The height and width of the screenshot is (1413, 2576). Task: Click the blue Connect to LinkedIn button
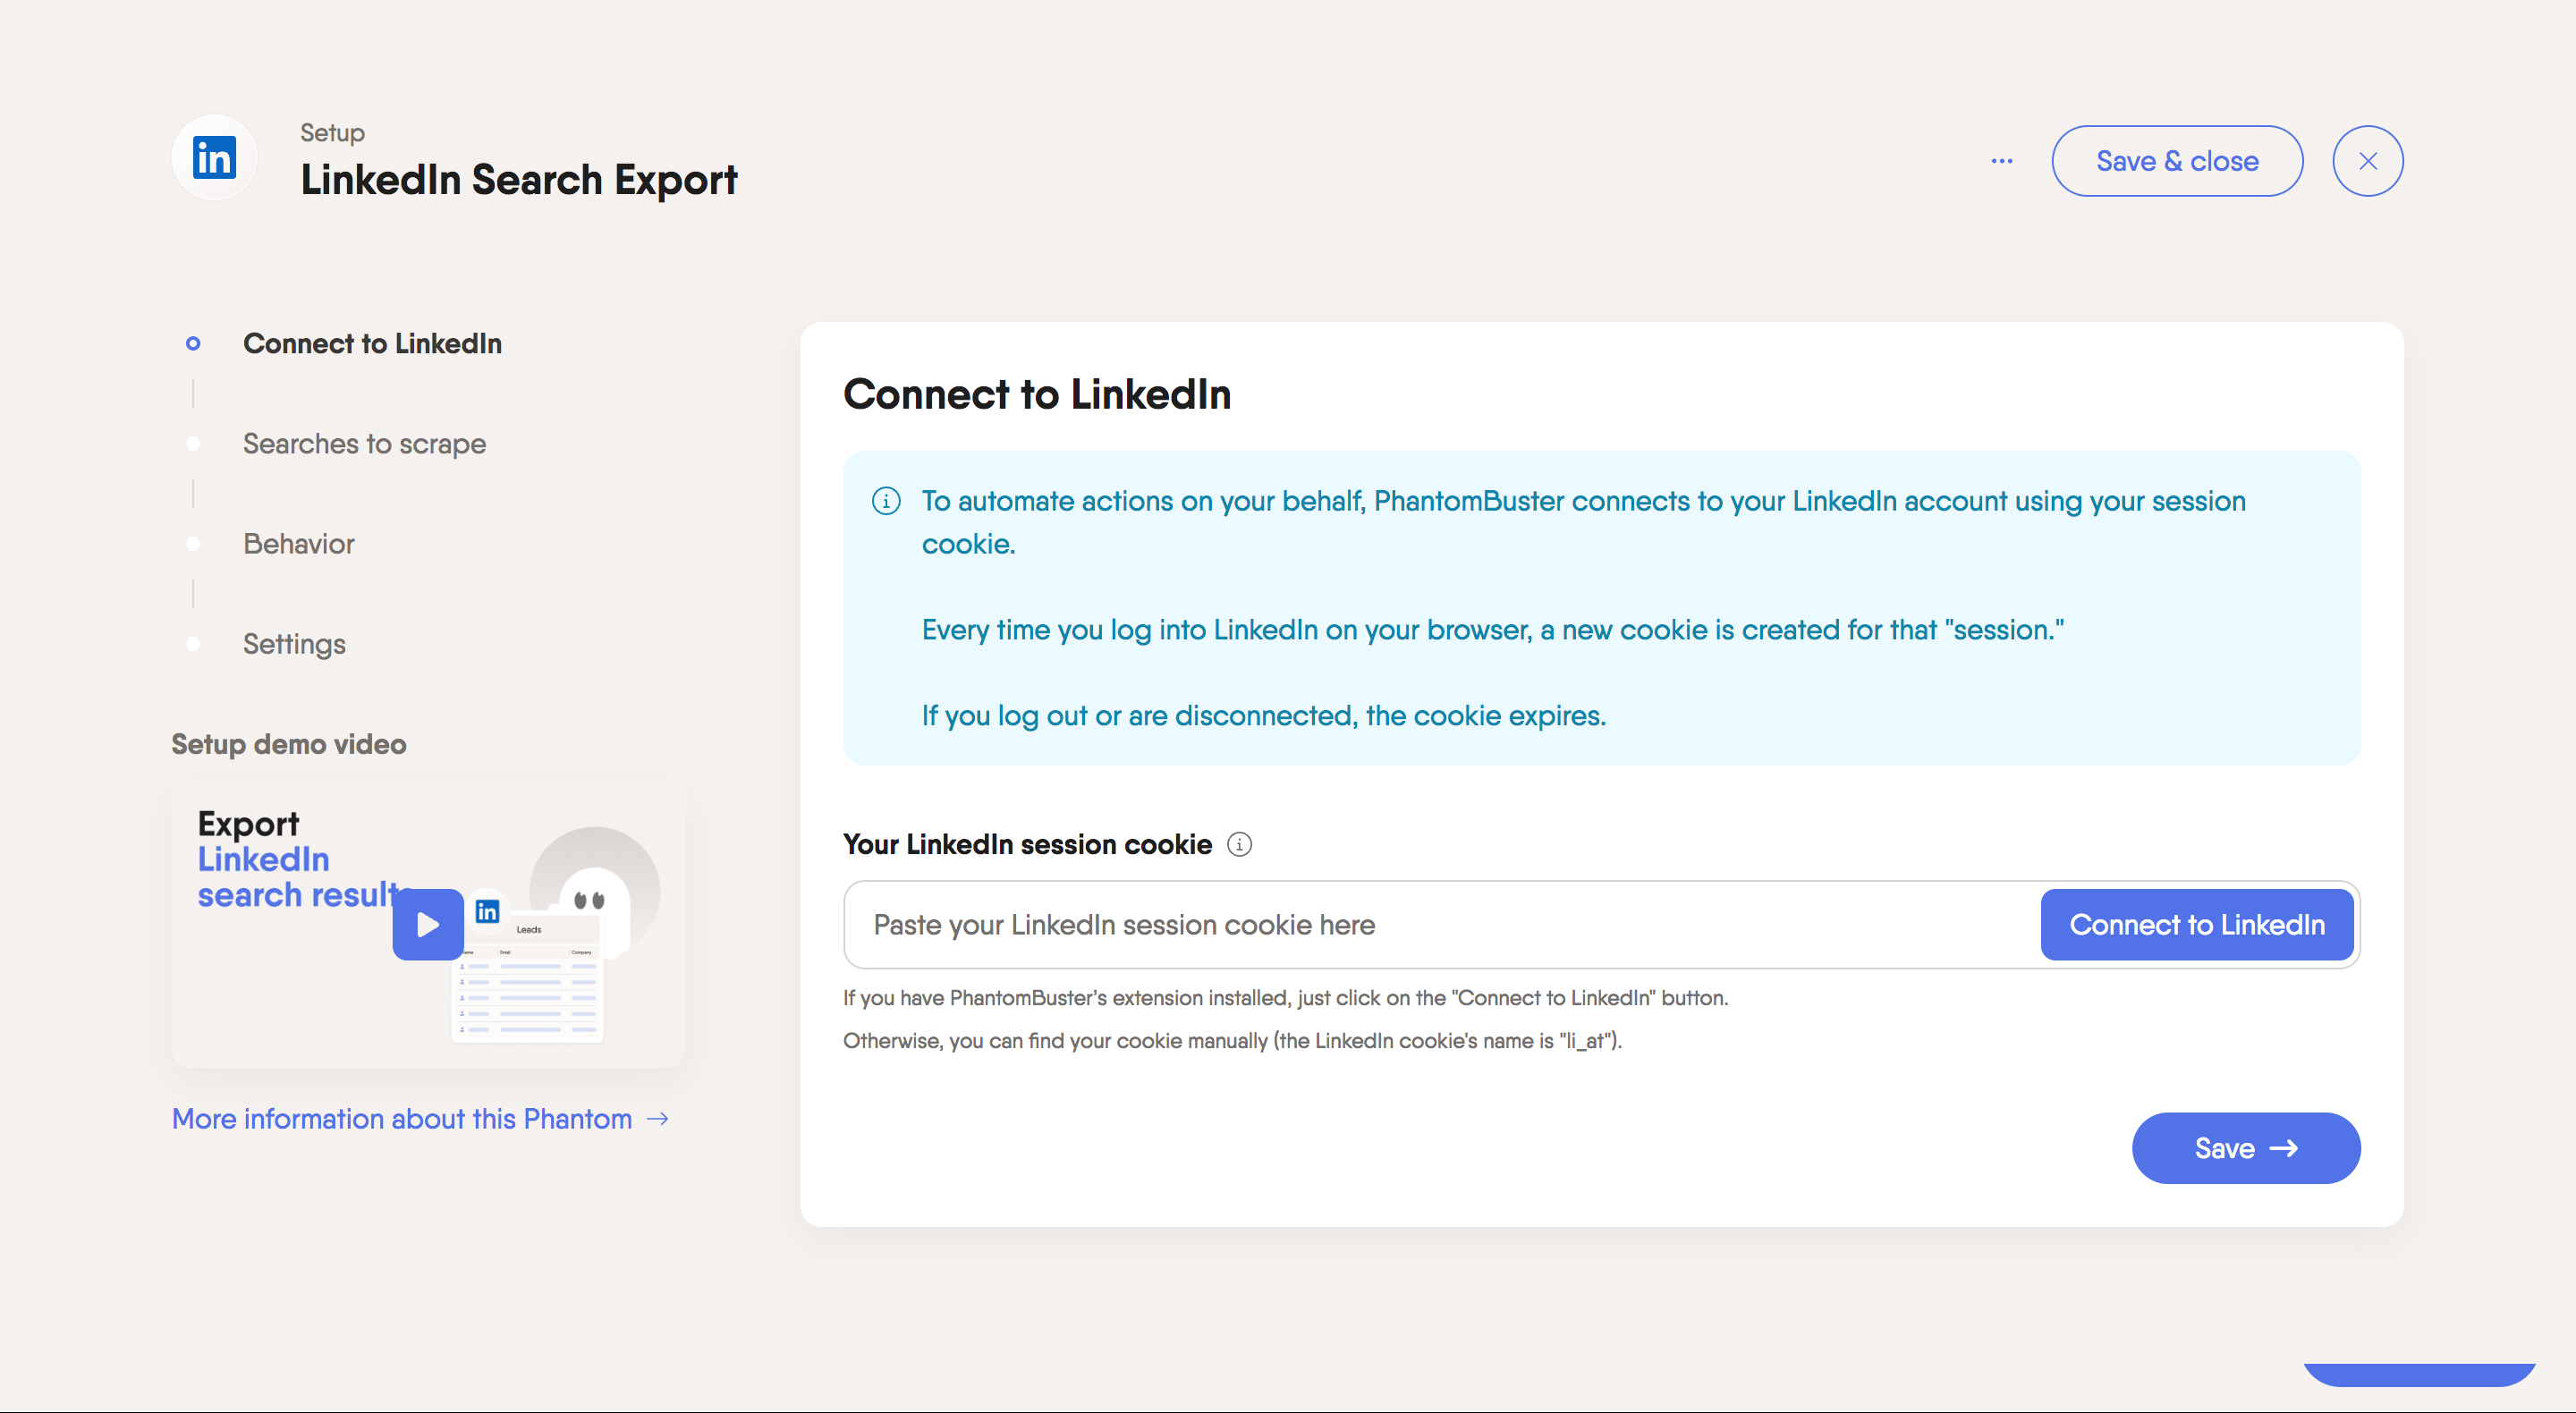[x=2196, y=924]
